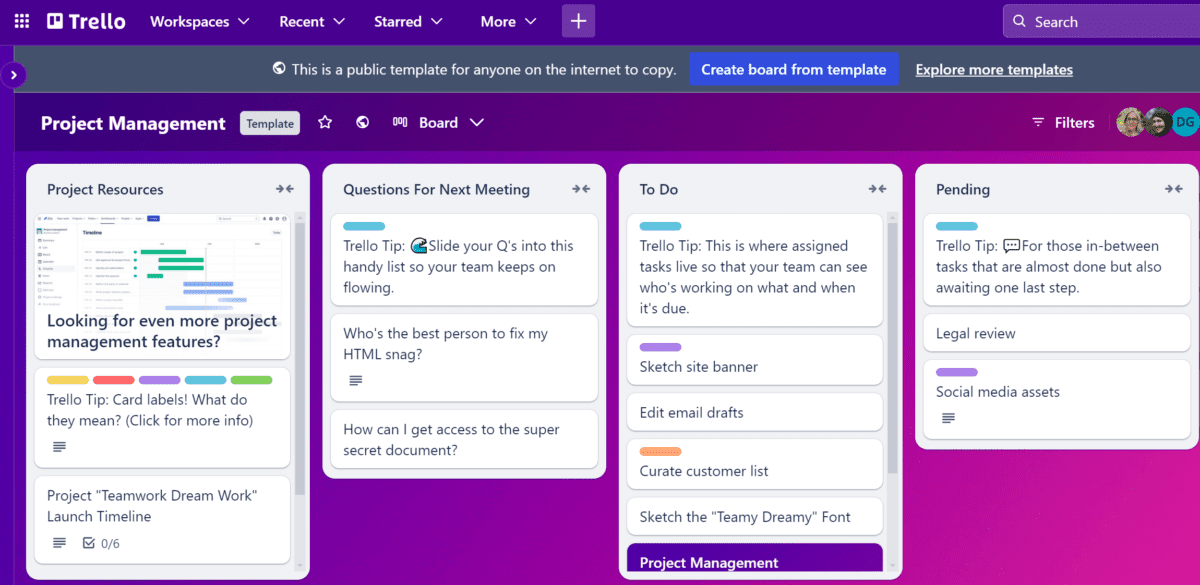Click the Pending list title
Screen dimensions: 1200x585
click(963, 189)
